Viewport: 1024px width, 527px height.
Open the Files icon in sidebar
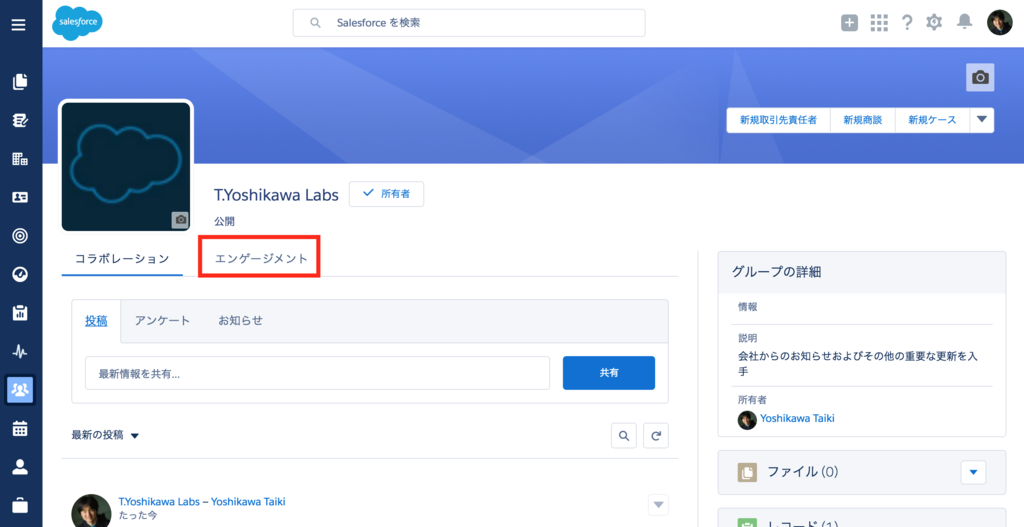(20, 82)
